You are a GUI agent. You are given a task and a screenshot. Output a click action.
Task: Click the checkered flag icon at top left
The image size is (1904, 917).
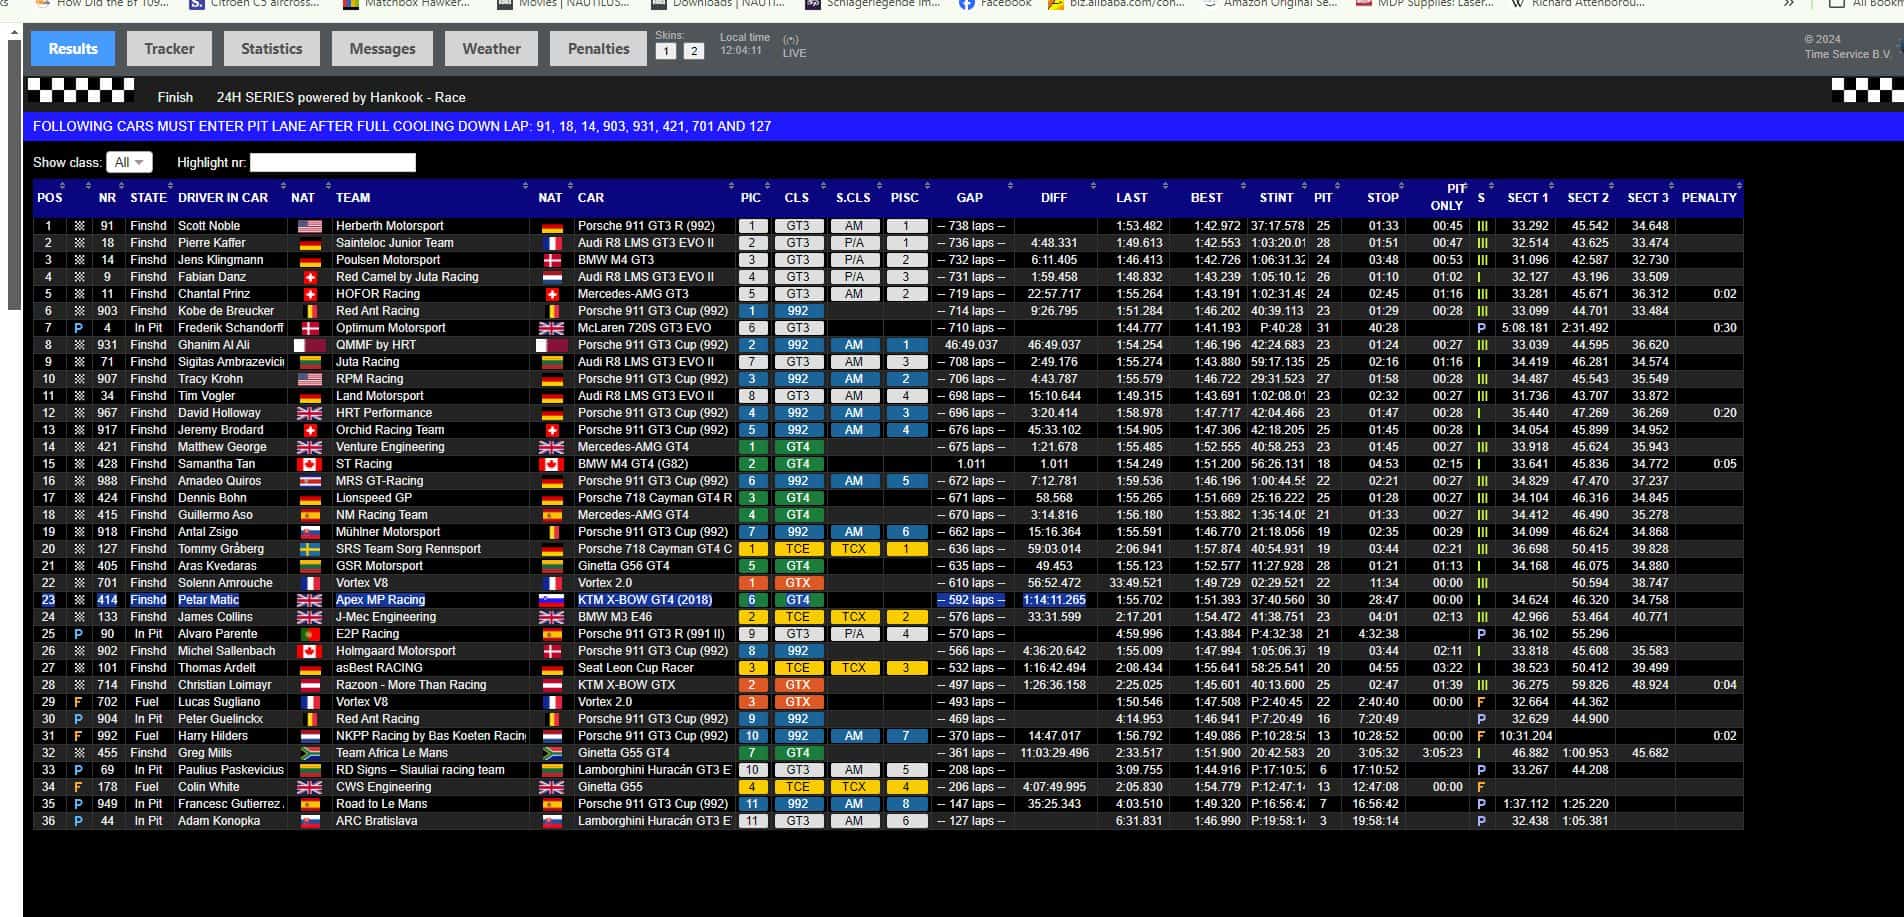point(81,91)
